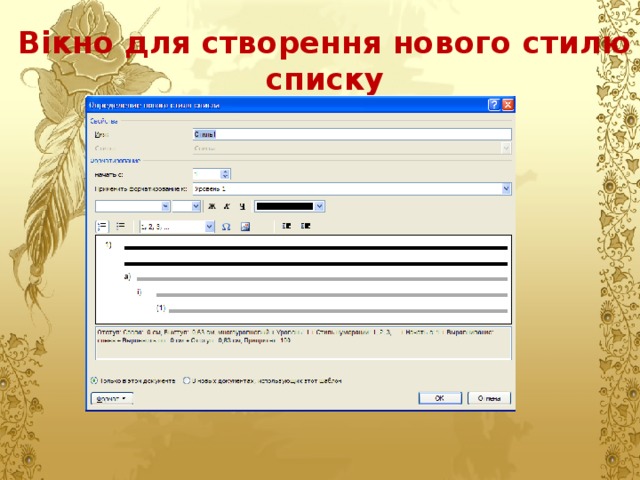This screenshot has height=480, width=640.
Task: Click the slide title "Вікно для створення нового стилю списку"
Action: (324, 61)
